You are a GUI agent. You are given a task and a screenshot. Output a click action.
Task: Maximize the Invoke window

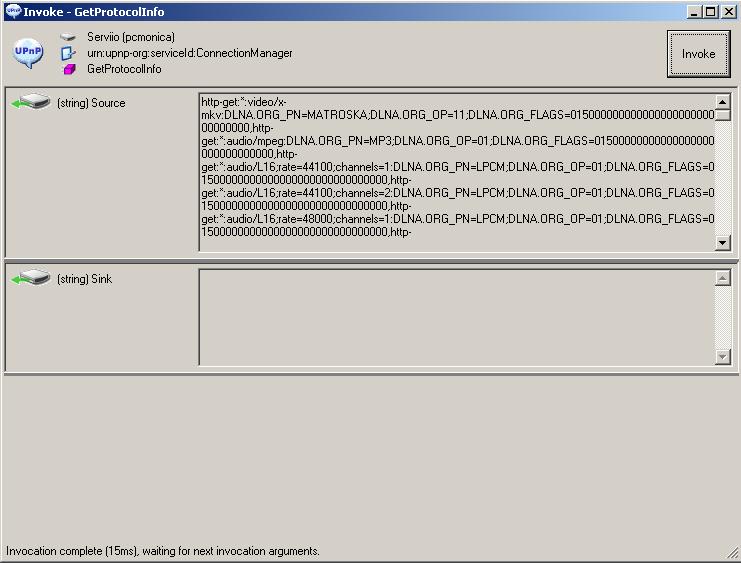pos(710,12)
